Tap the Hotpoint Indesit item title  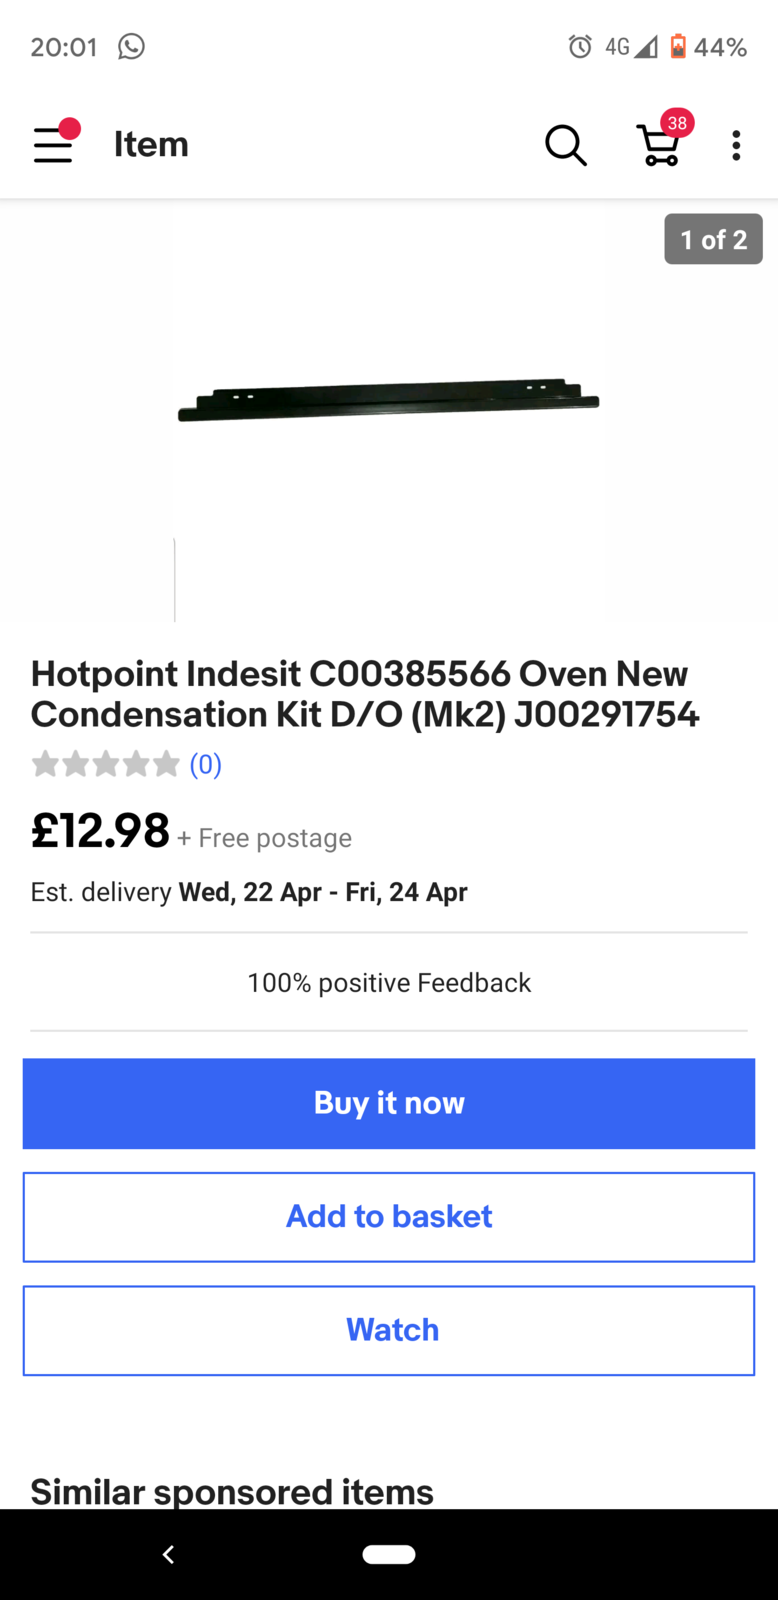[x=365, y=694]
